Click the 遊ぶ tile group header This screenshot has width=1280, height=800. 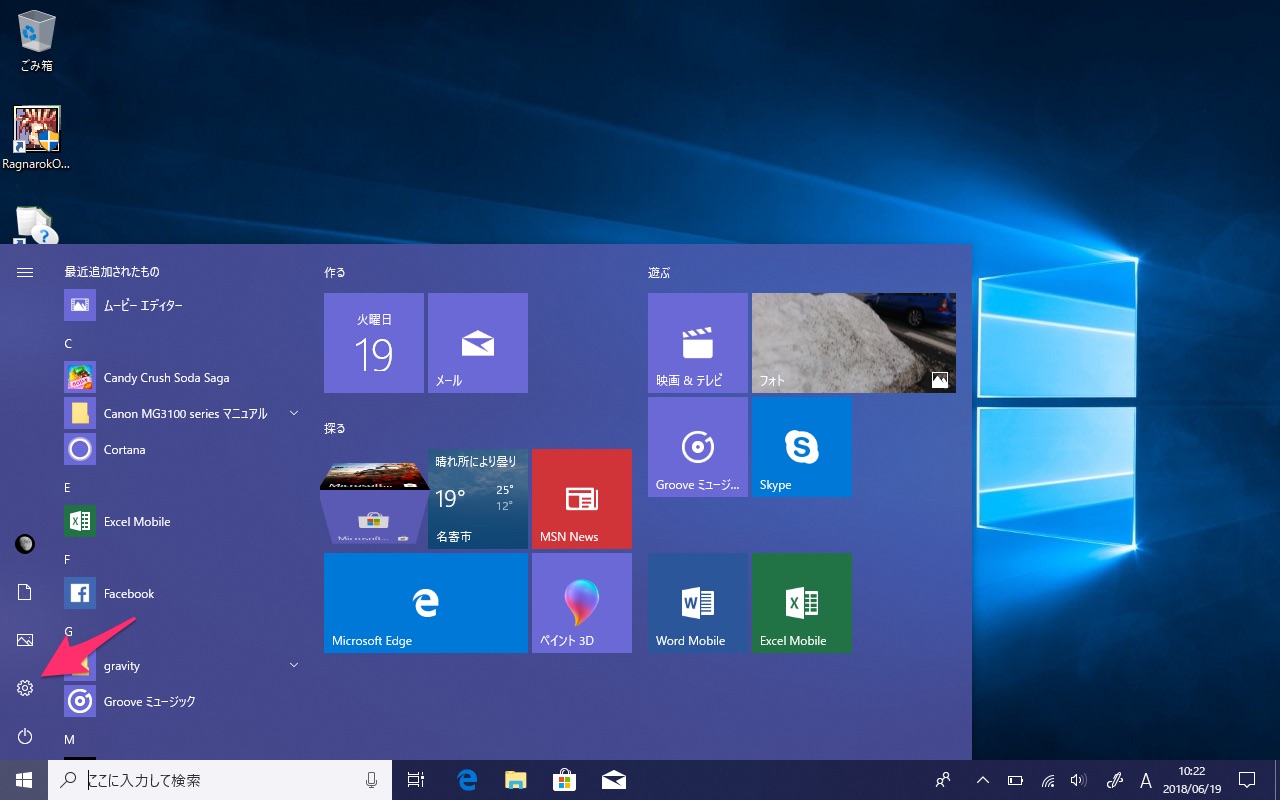point(659,272)
